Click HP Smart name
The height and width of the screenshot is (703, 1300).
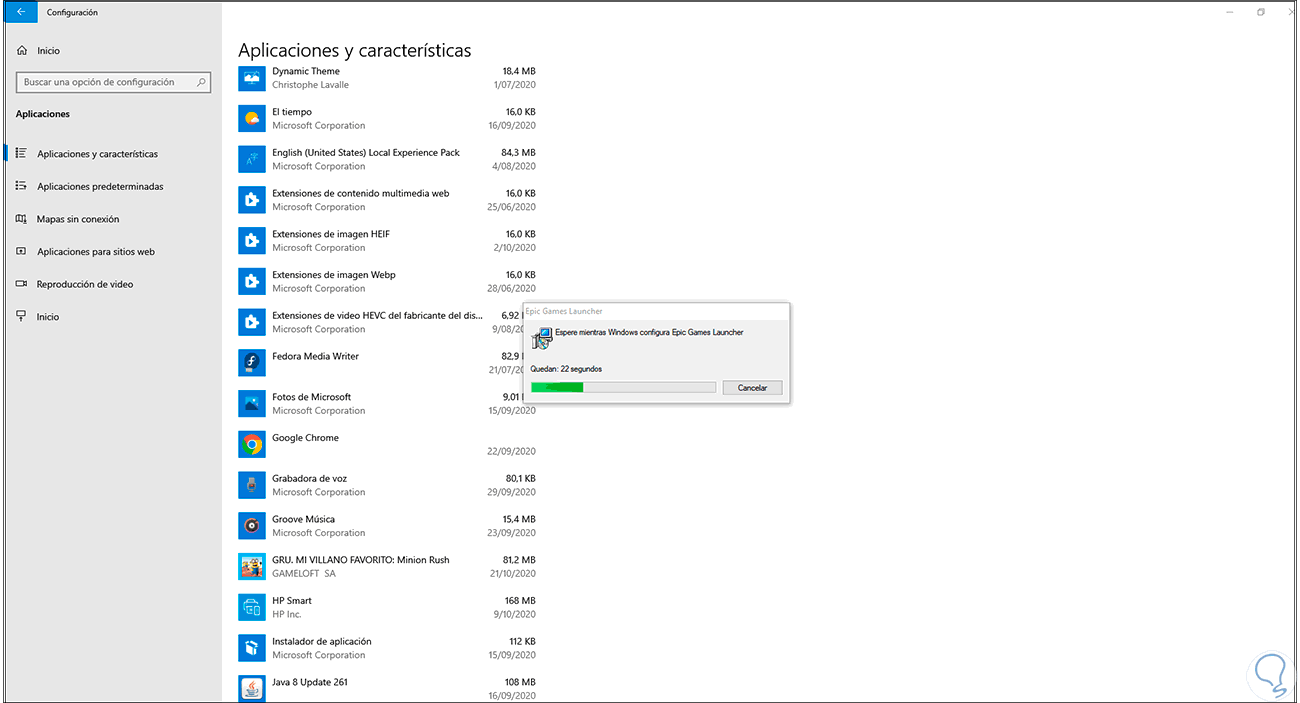pos(292,600)
